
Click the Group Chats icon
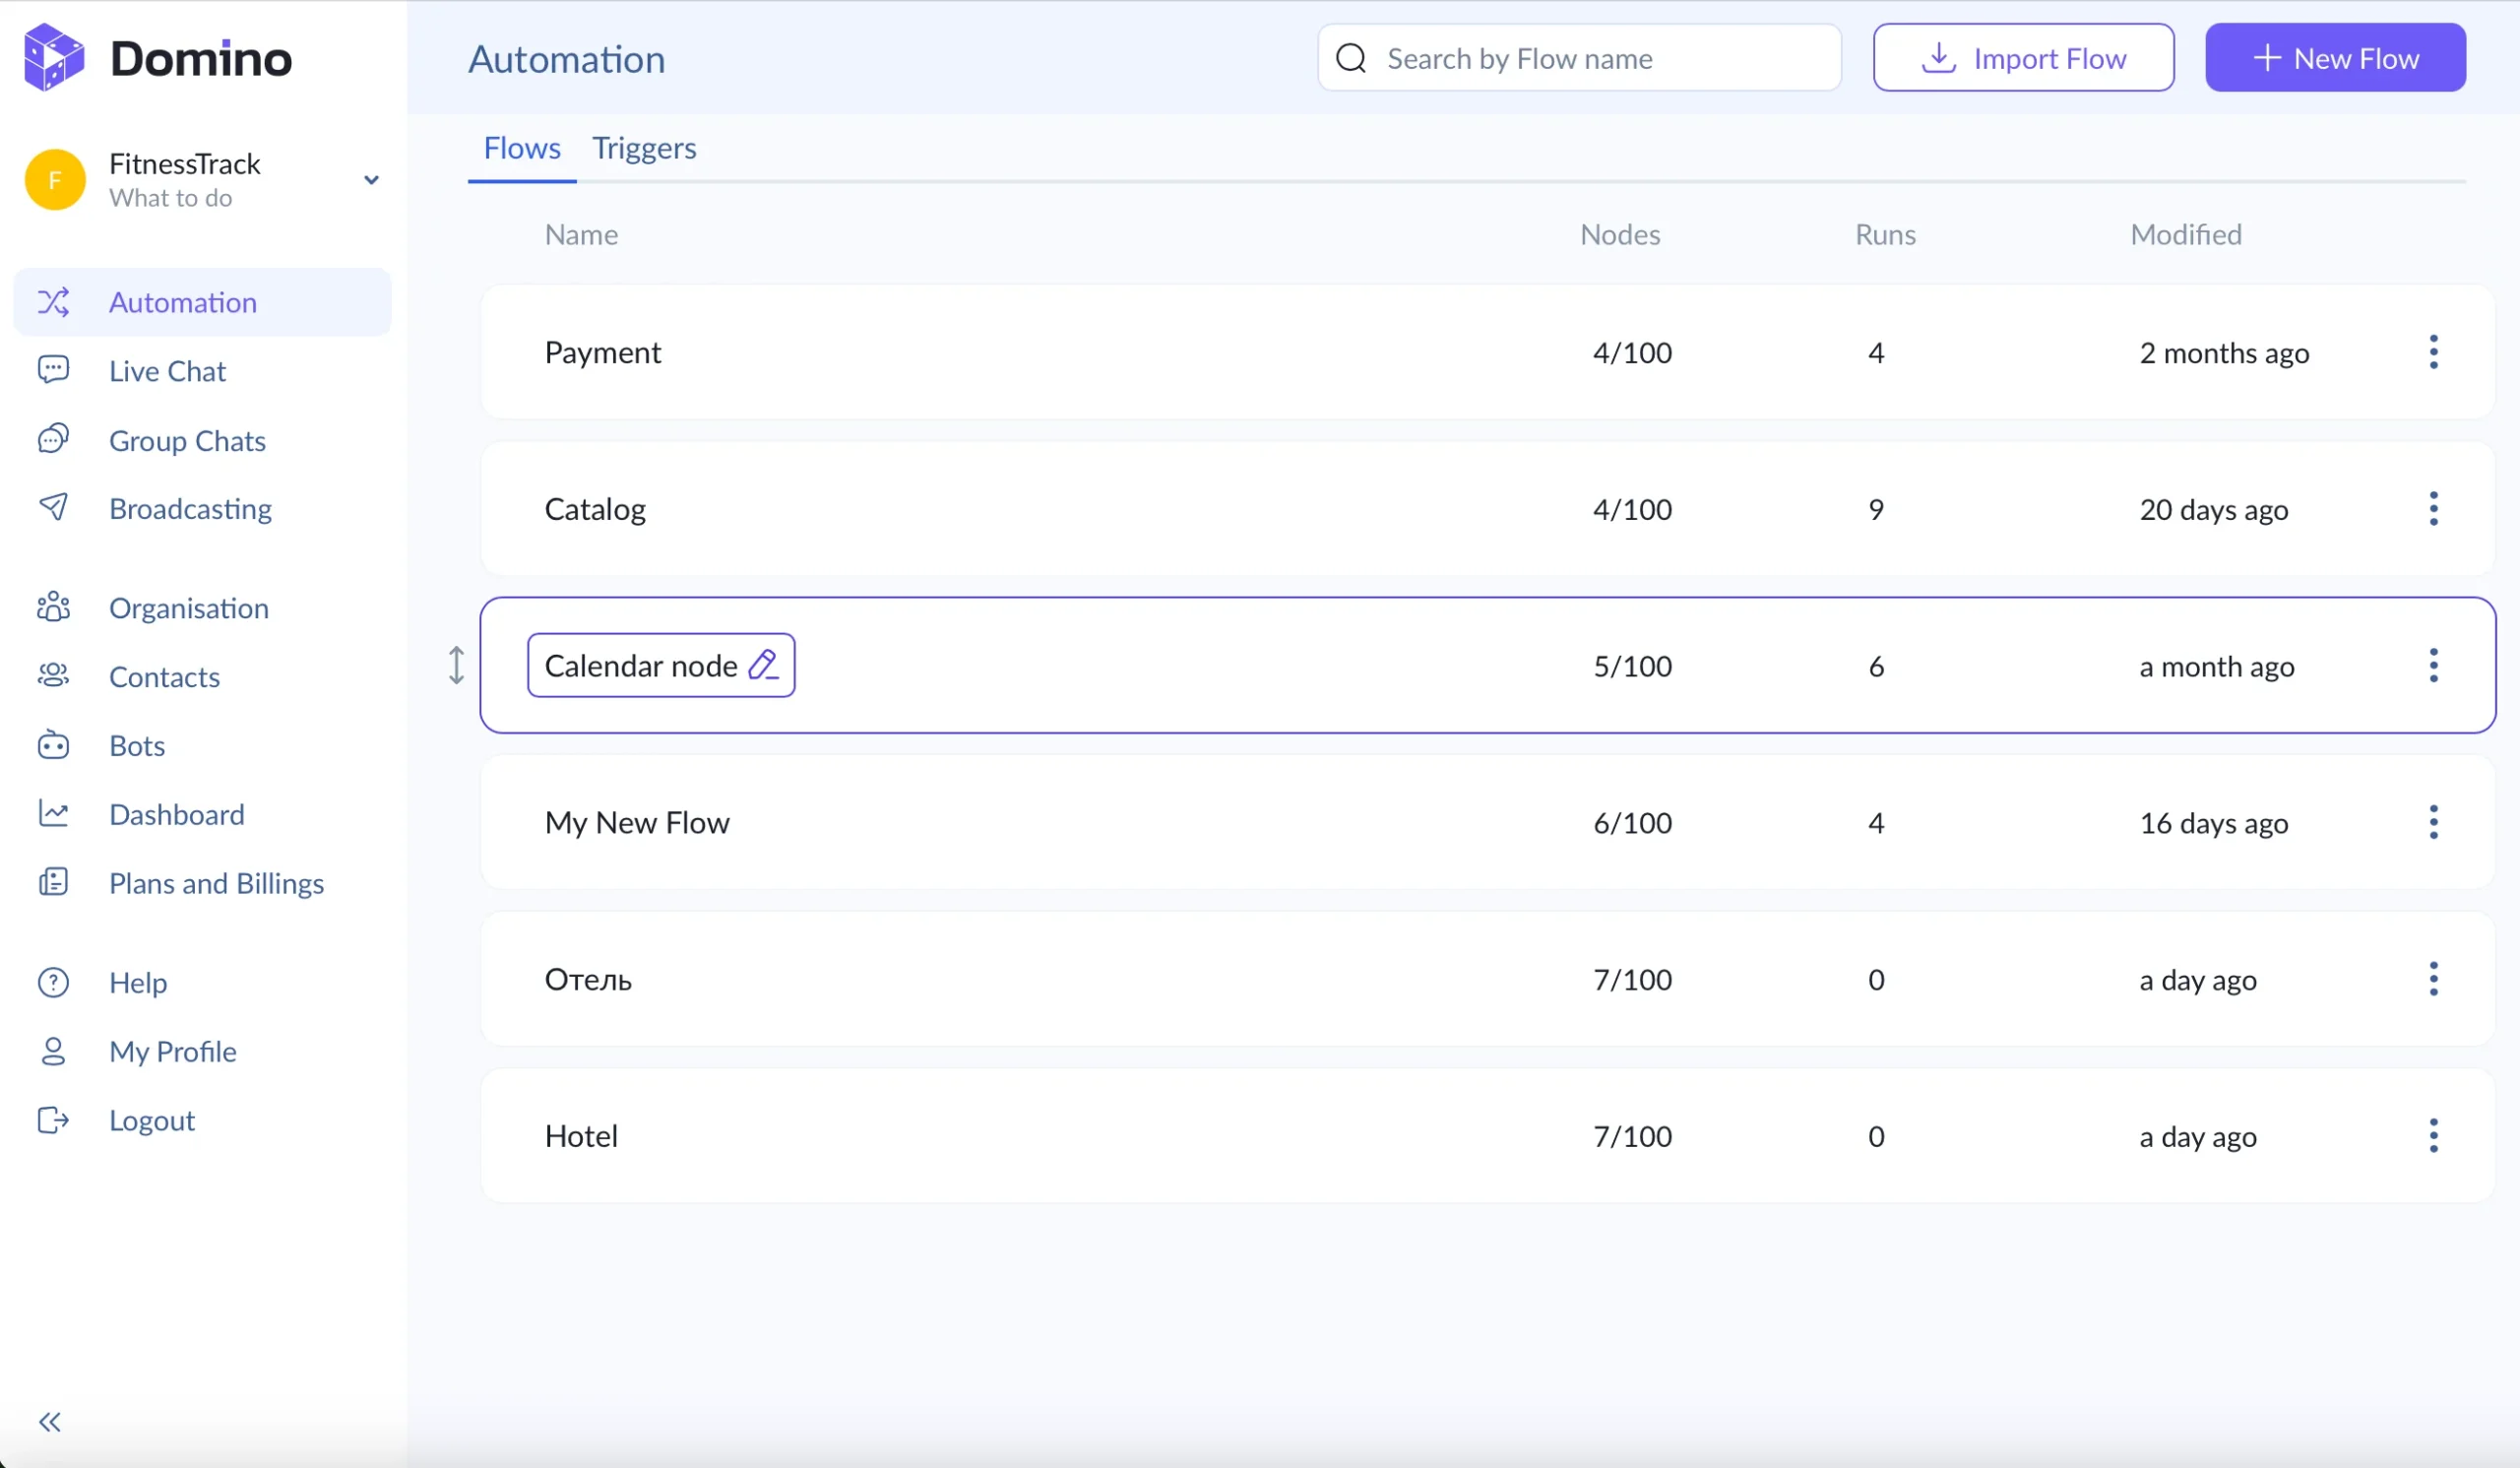pos(53,439)
